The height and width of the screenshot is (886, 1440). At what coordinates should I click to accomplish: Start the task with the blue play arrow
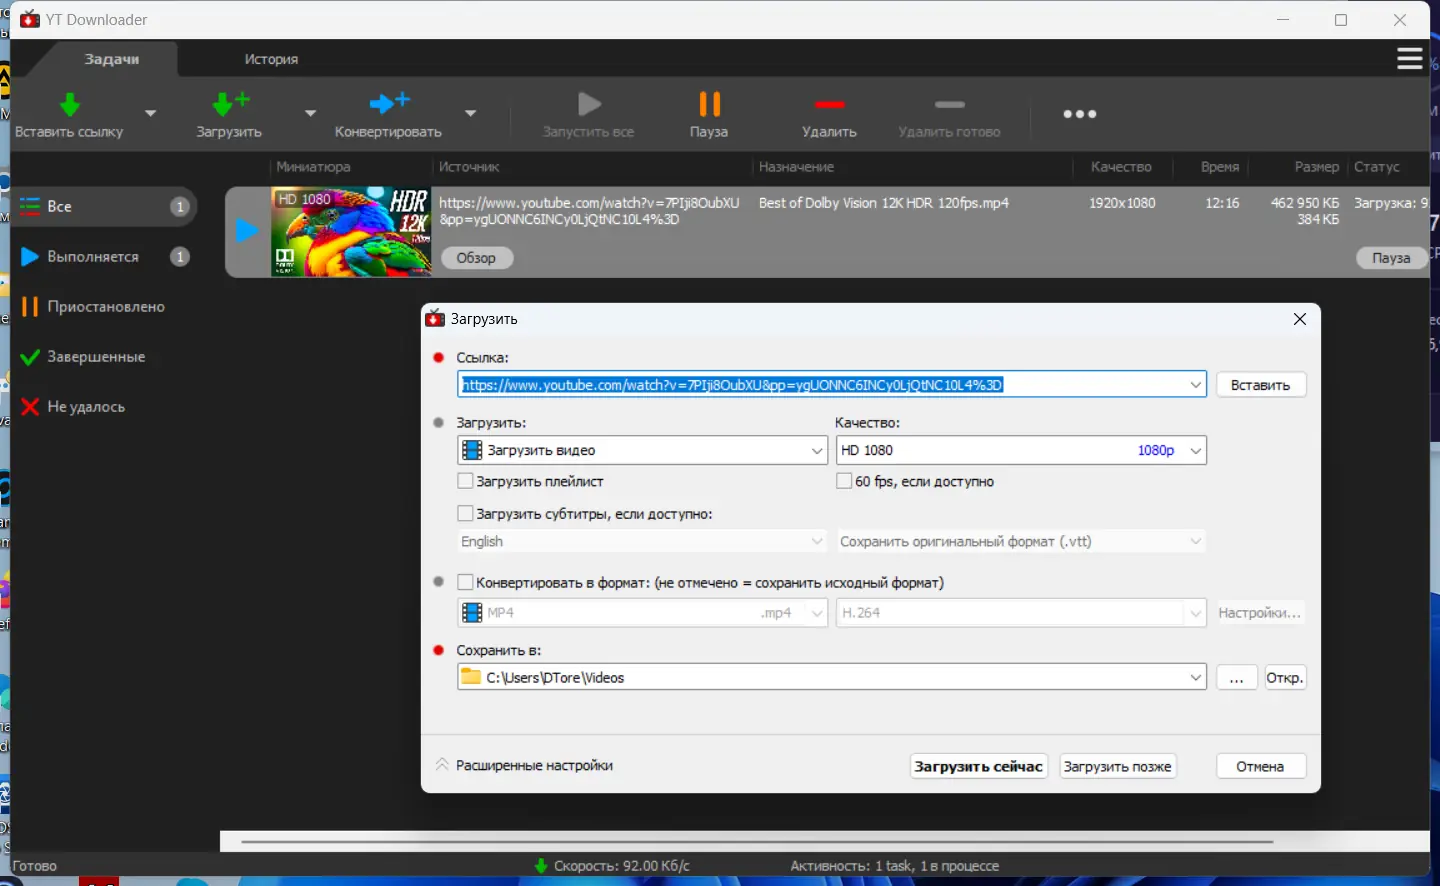pos(246,231)
